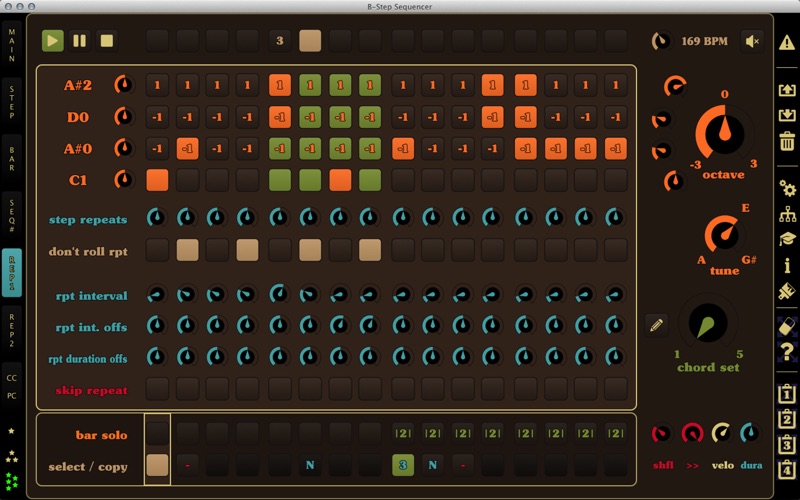Adjust the D0 row knob
The height and width of the screenshot is (500, 800).
[x=123, y=116]
